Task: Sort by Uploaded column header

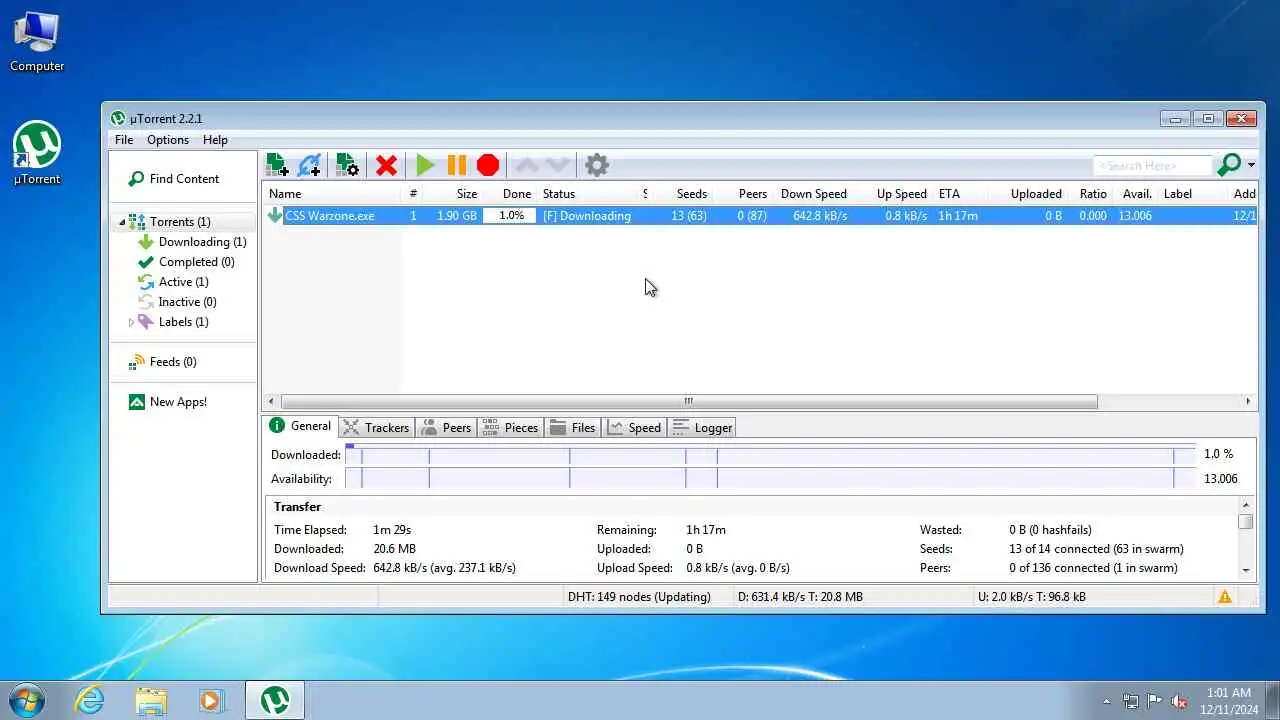Action: click(x=1027, y=194)
